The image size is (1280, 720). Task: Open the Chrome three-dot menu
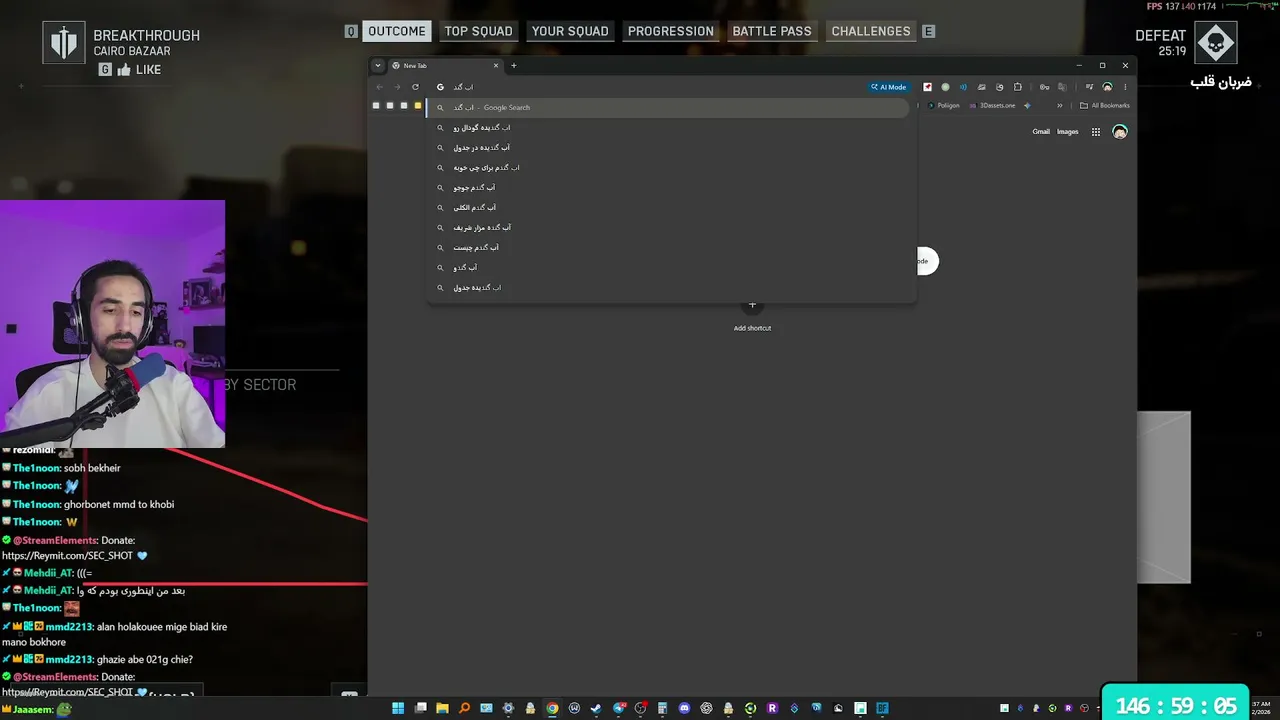tap(1125, 87)
